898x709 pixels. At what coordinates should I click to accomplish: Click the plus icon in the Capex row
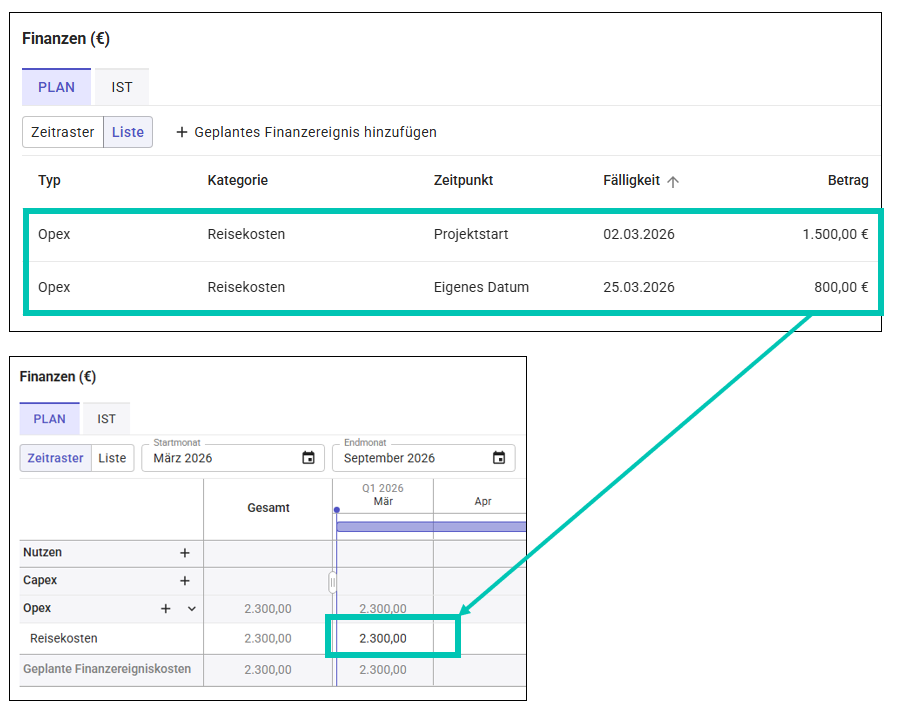click(184, 581)
